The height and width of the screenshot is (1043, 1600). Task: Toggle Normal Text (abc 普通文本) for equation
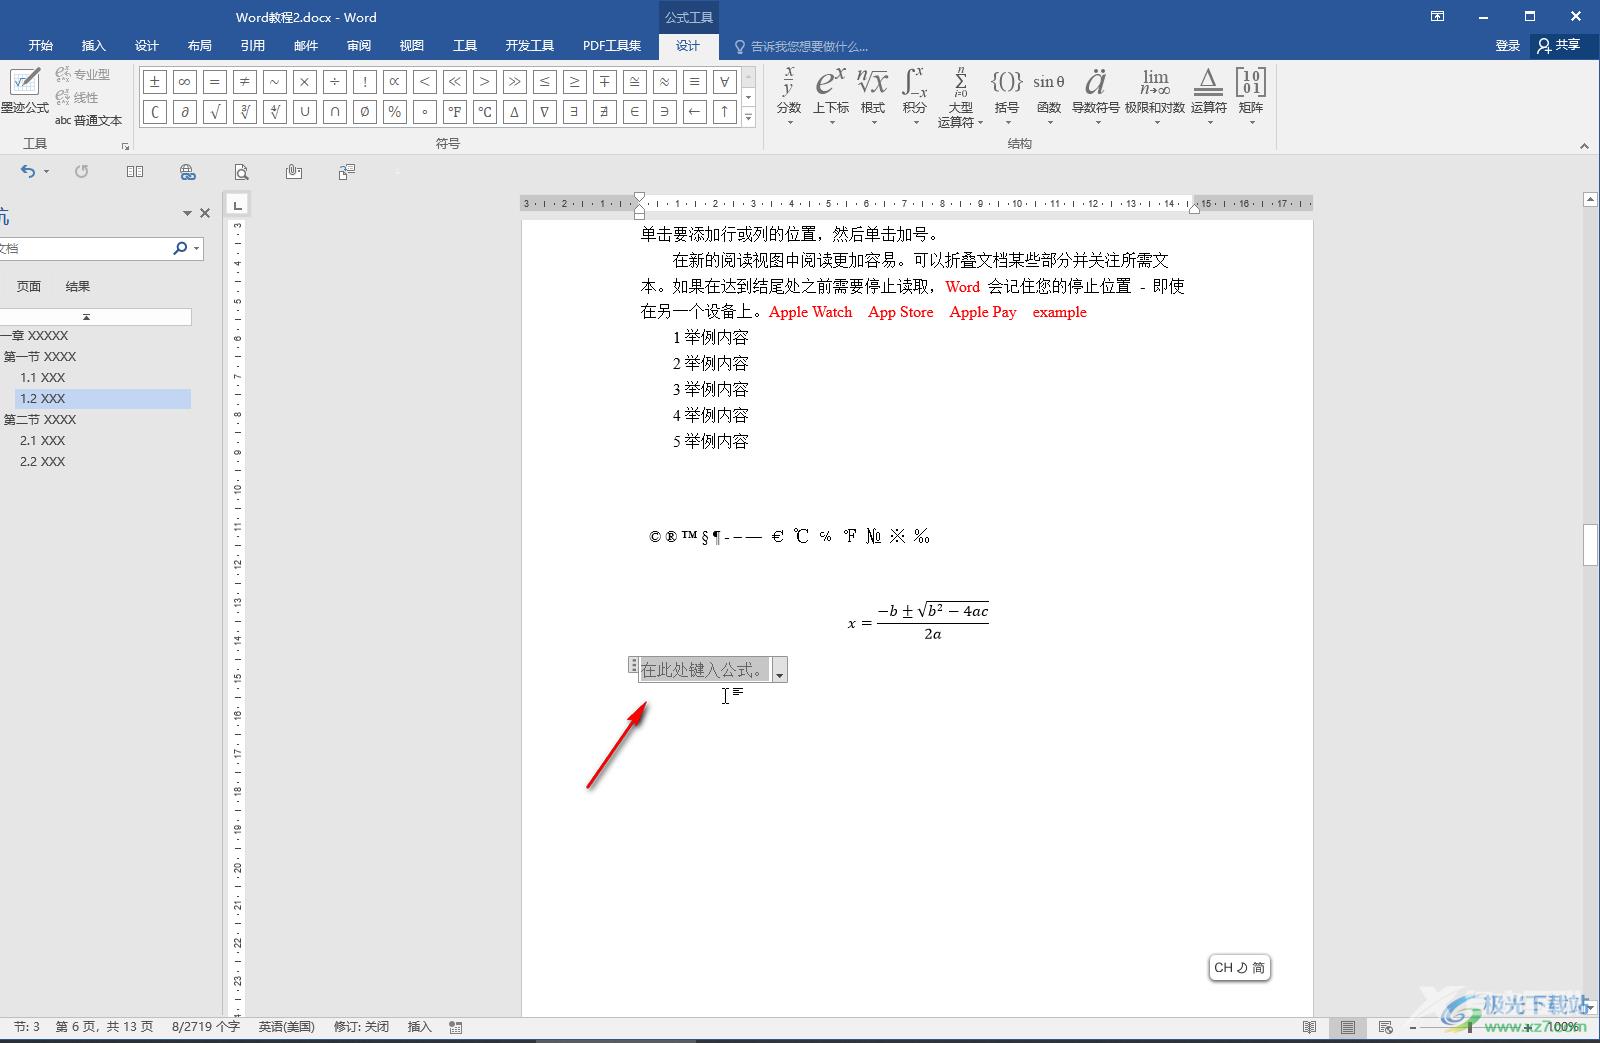[x=88, y=120]
